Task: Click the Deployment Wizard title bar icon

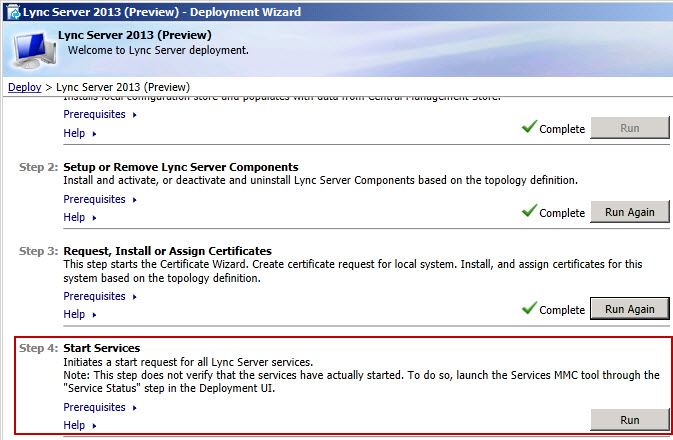Action: (10, 10)
